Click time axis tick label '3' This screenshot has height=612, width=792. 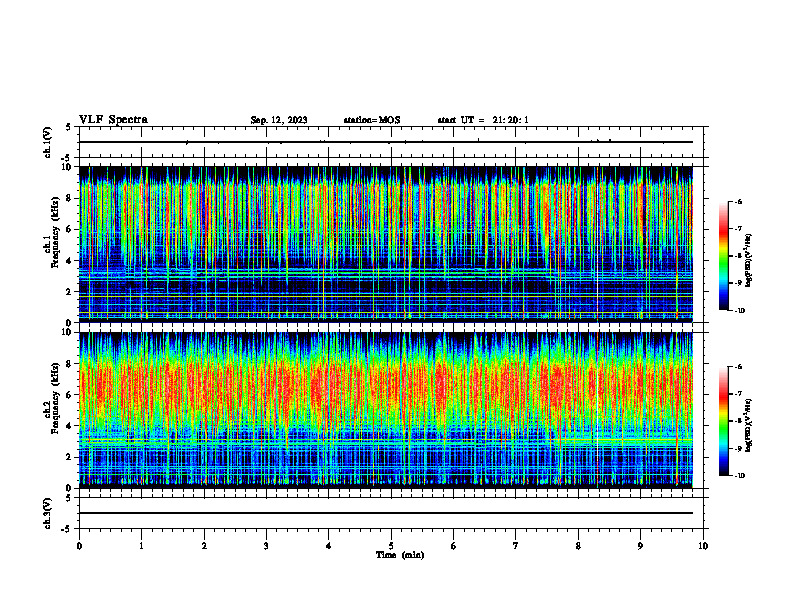click(266, 546)
